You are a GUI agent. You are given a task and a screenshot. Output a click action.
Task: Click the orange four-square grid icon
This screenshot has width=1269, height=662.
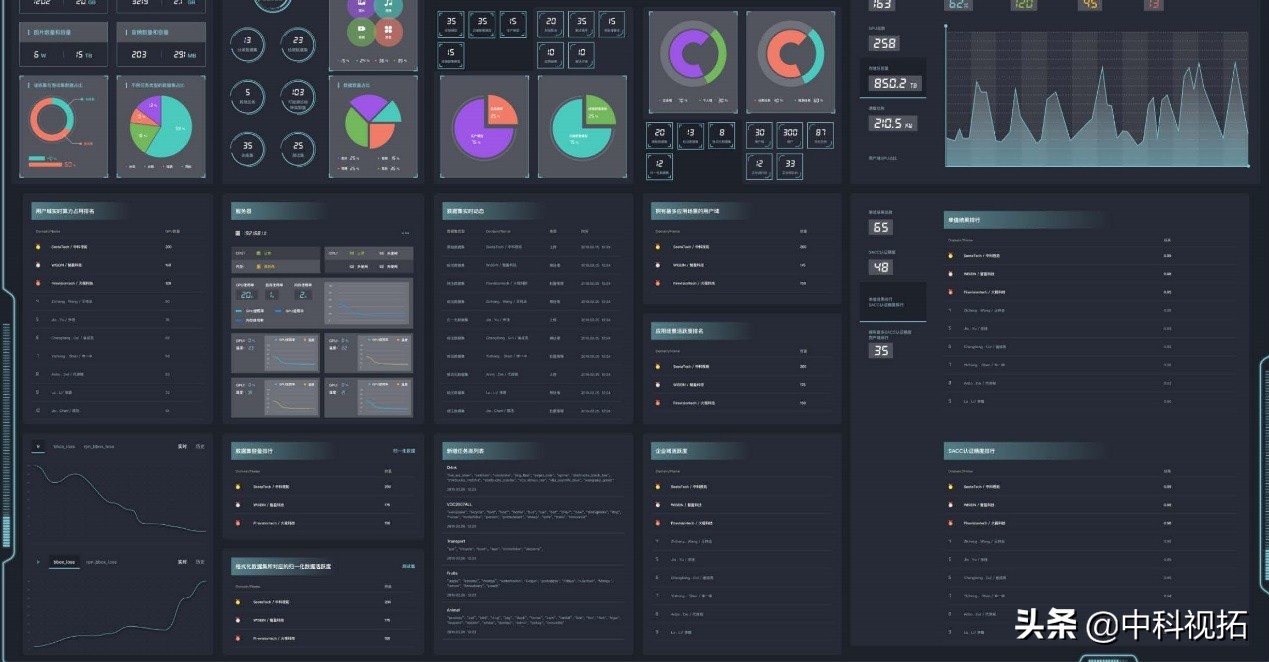click(x=389, y=31)
